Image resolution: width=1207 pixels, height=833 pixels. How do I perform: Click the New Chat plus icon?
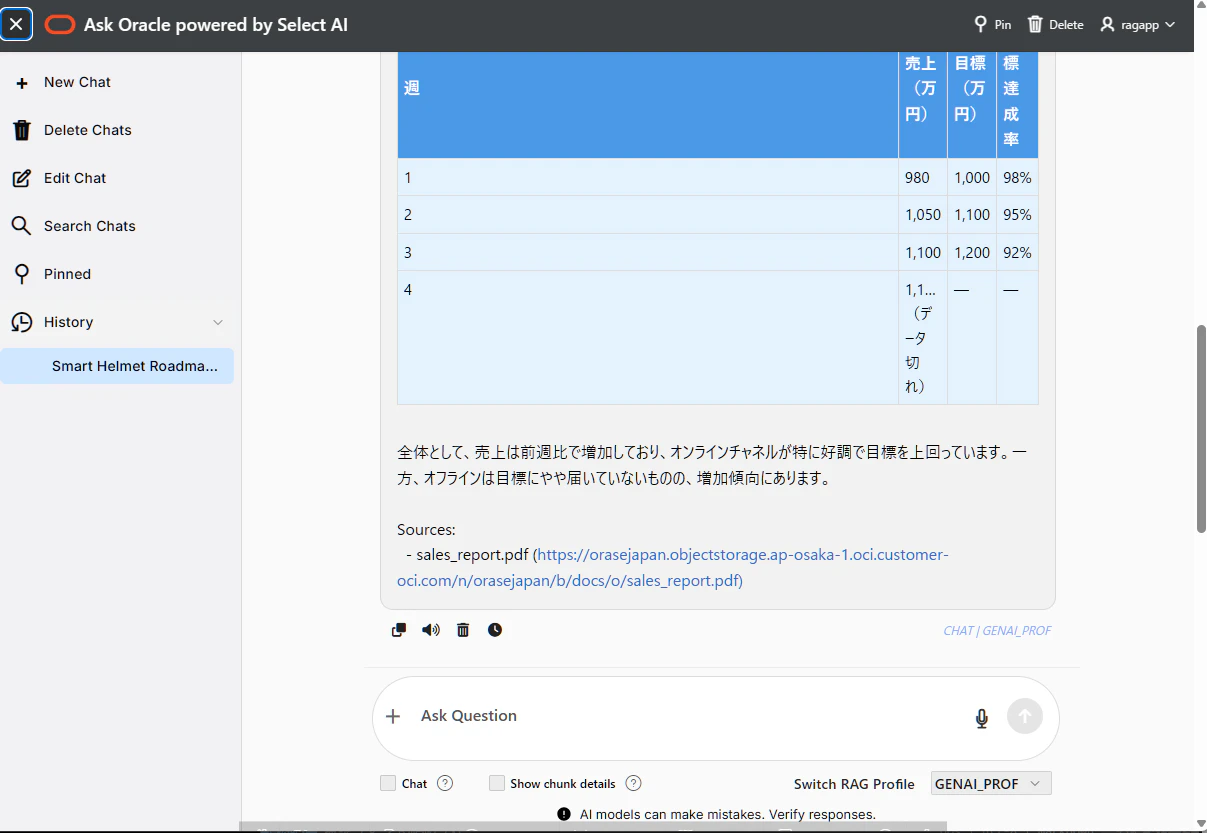22,83
